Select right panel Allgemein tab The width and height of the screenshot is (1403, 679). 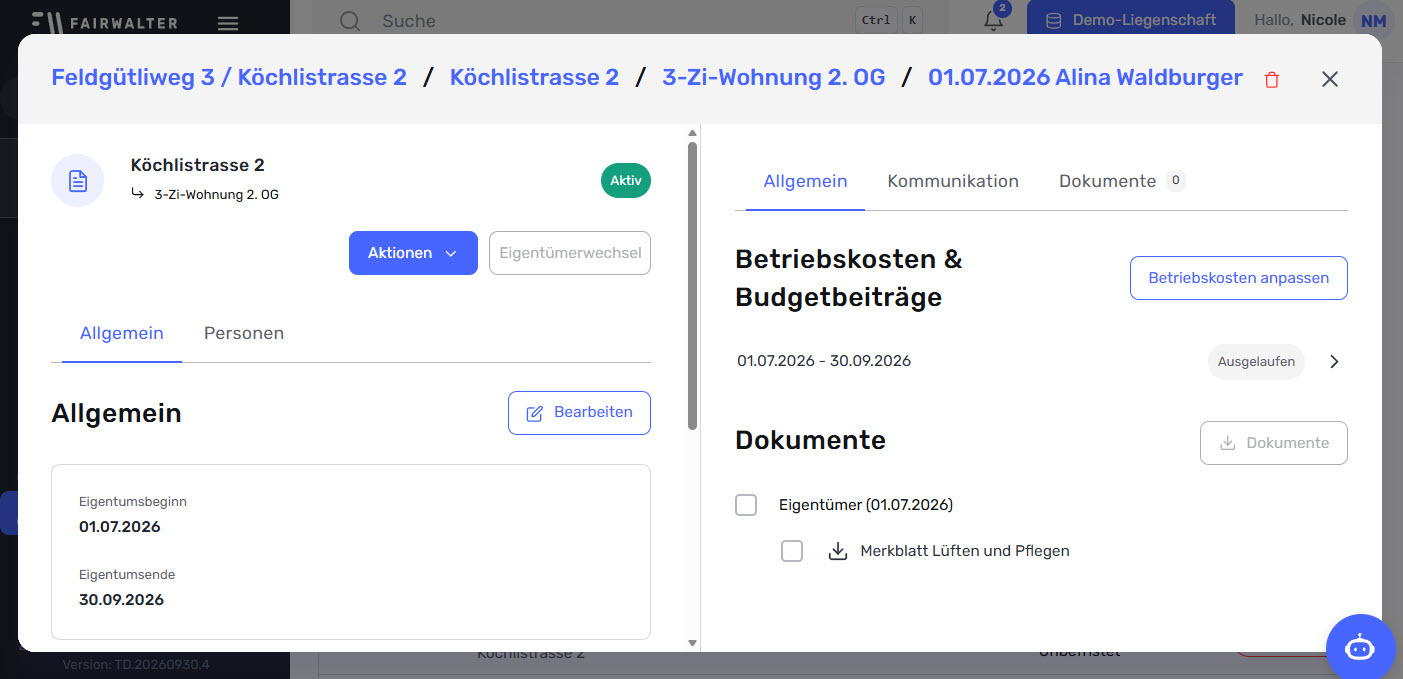click(x=805, y=181)
